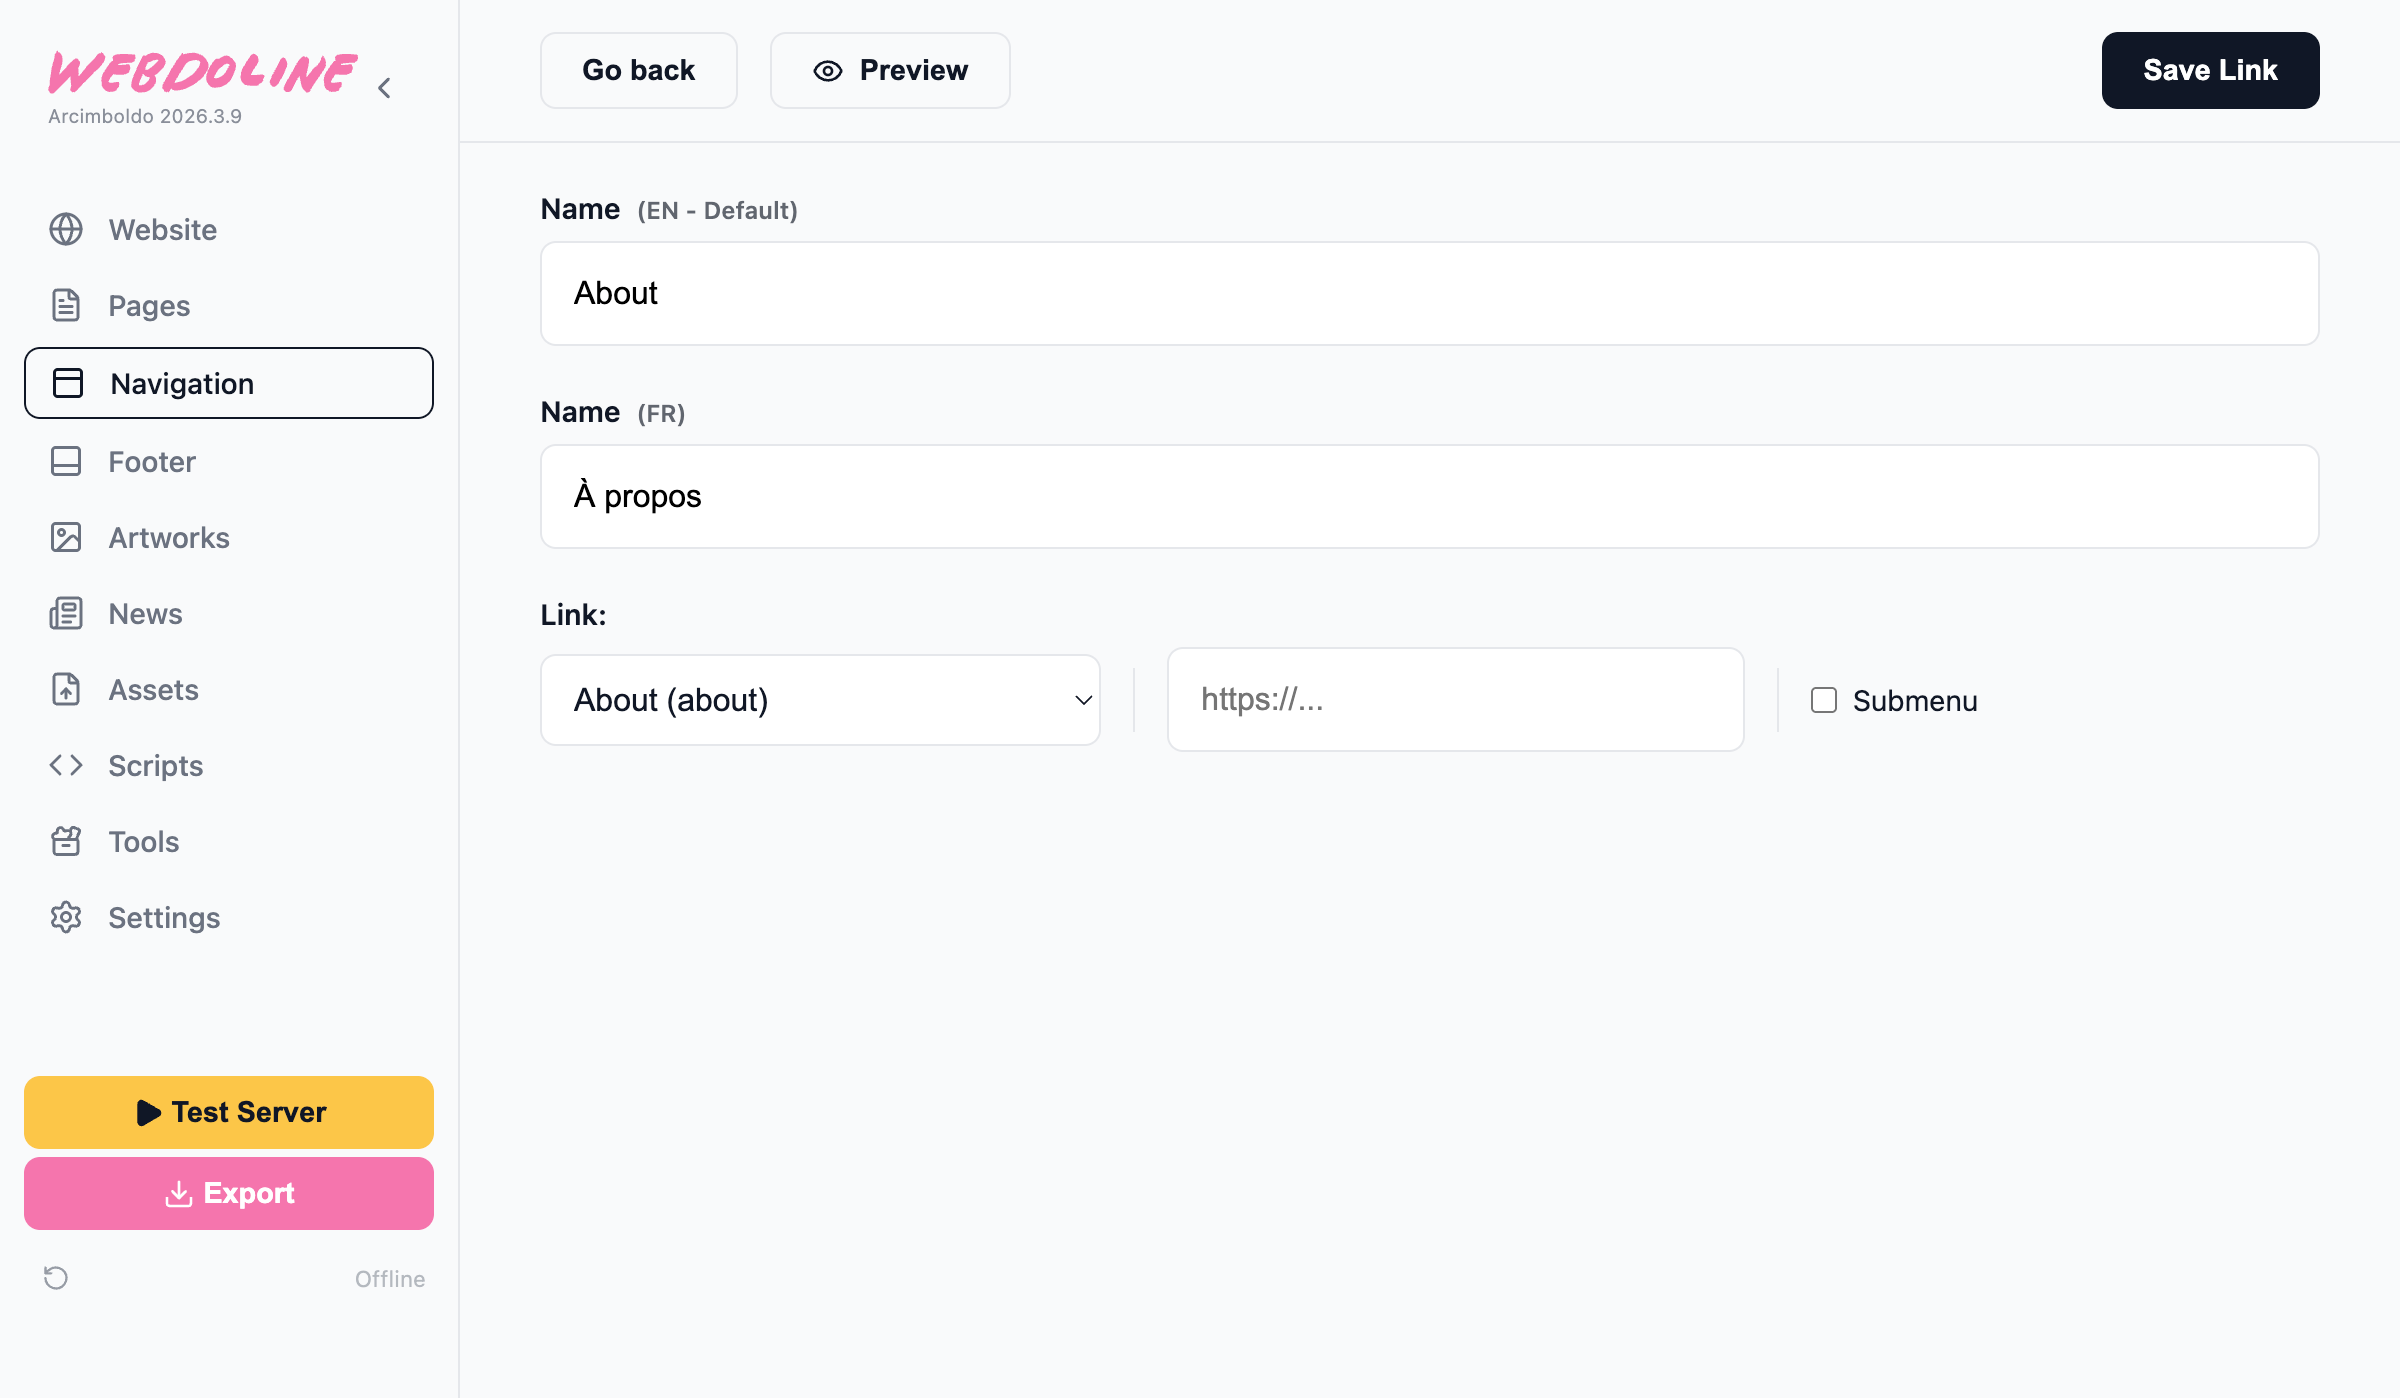
Task: Click the Website globe icon
Action: pyautogui.click(x=66, y=229)
